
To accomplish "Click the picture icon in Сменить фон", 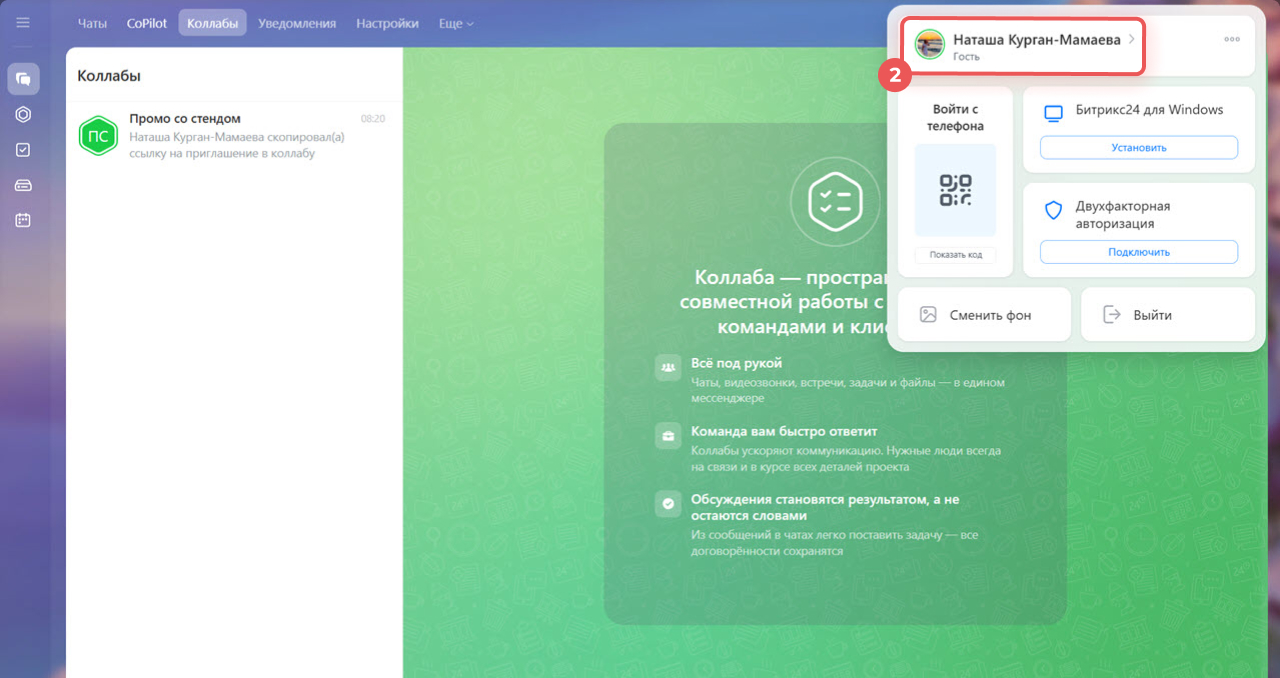I will pyautogui.click(x=928, y=314).
